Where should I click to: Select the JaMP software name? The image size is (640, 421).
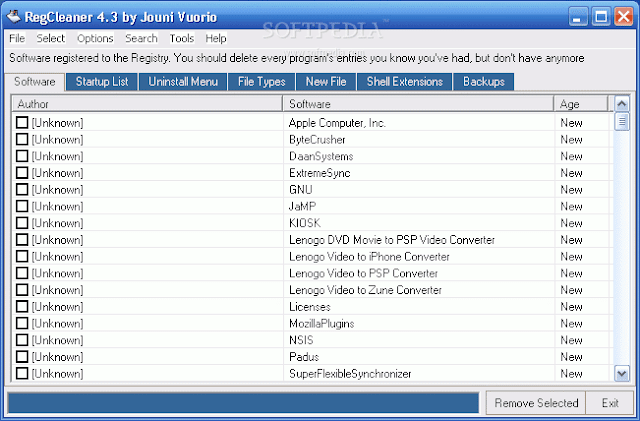pyautogui.click(x=302, y=206)
